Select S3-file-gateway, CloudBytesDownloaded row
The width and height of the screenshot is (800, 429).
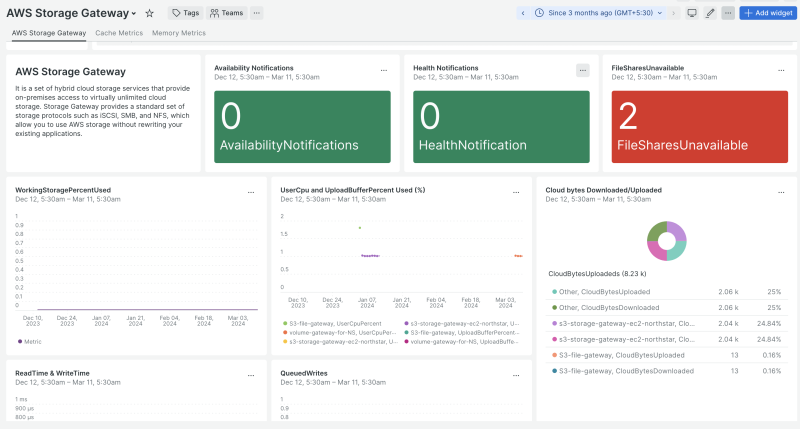pos(666,371)
